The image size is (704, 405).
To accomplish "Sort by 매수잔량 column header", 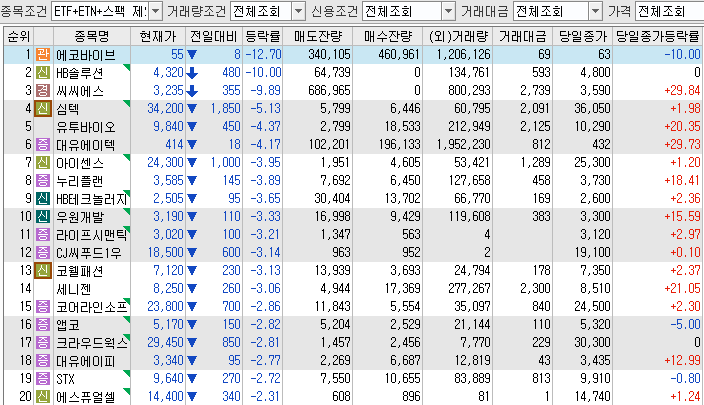I will 387,36.
